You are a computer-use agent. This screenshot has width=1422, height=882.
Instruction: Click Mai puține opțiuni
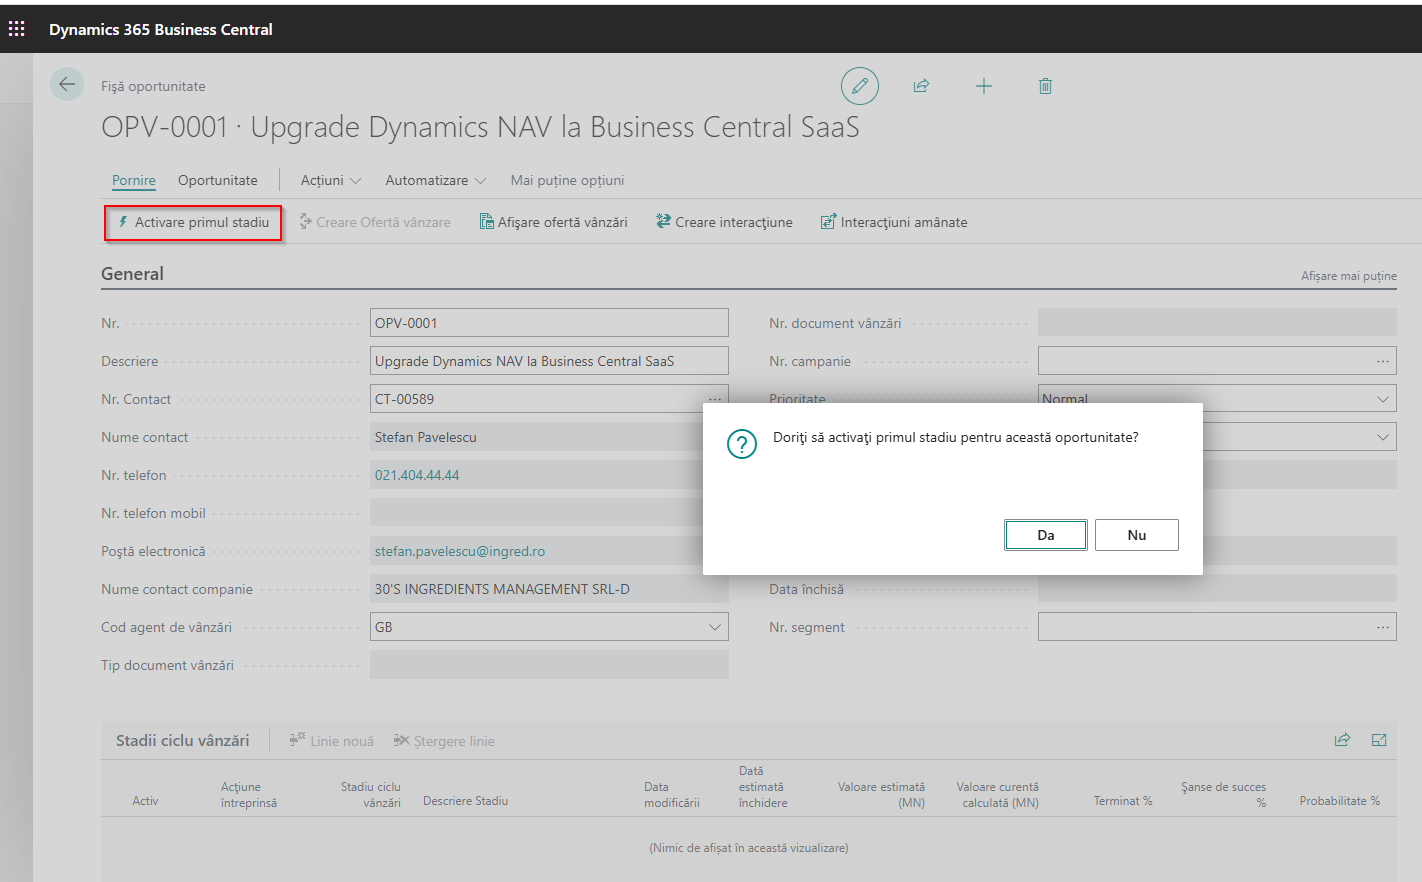[x=567, y=180]
